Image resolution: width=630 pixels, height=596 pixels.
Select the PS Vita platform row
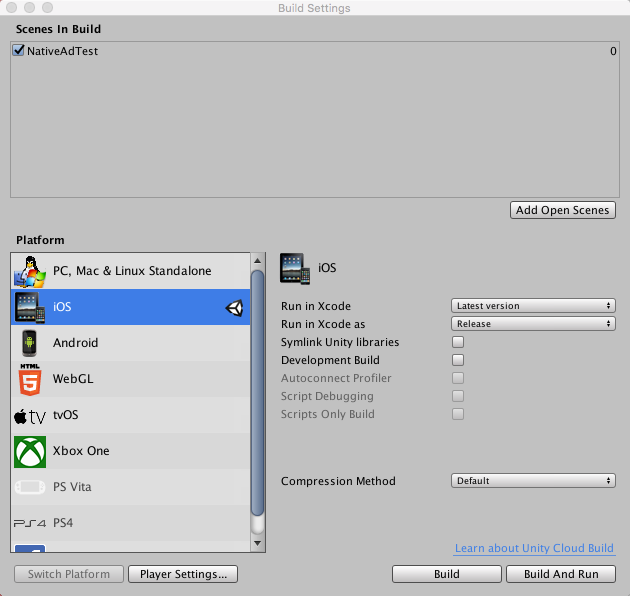coord(131,487)
